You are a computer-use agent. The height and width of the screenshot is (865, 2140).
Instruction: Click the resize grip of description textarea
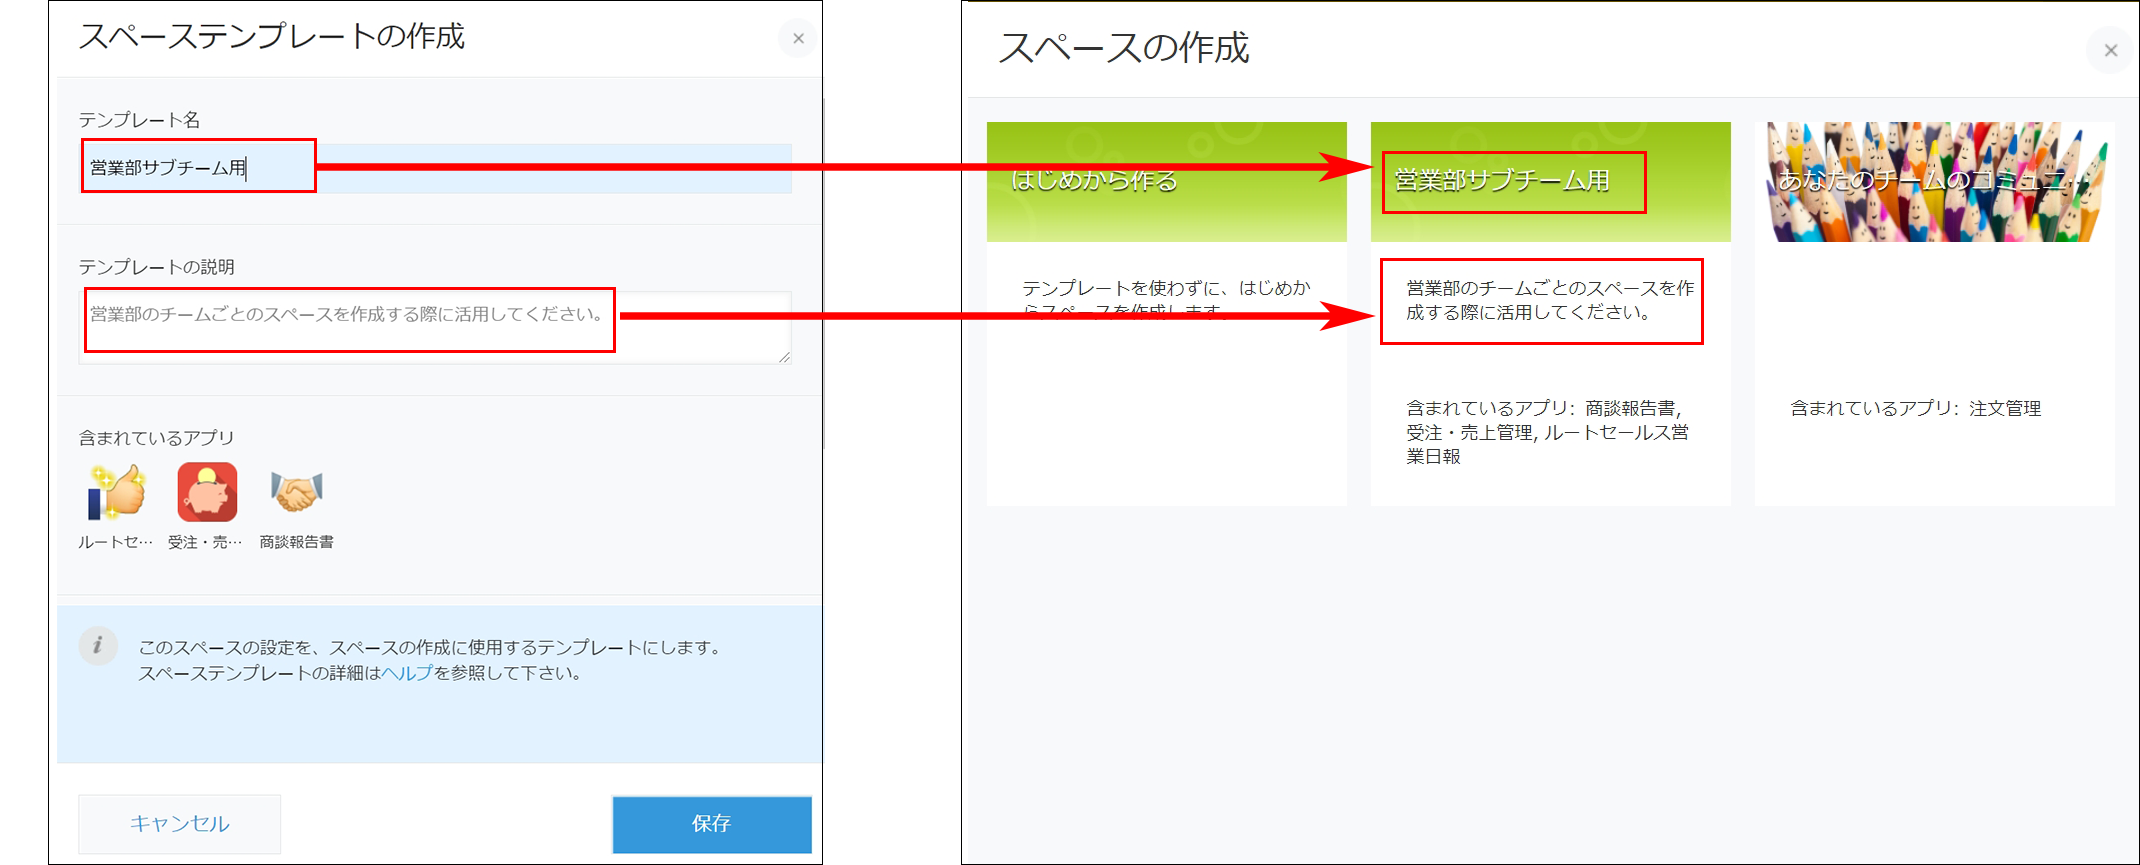(784, 357)
